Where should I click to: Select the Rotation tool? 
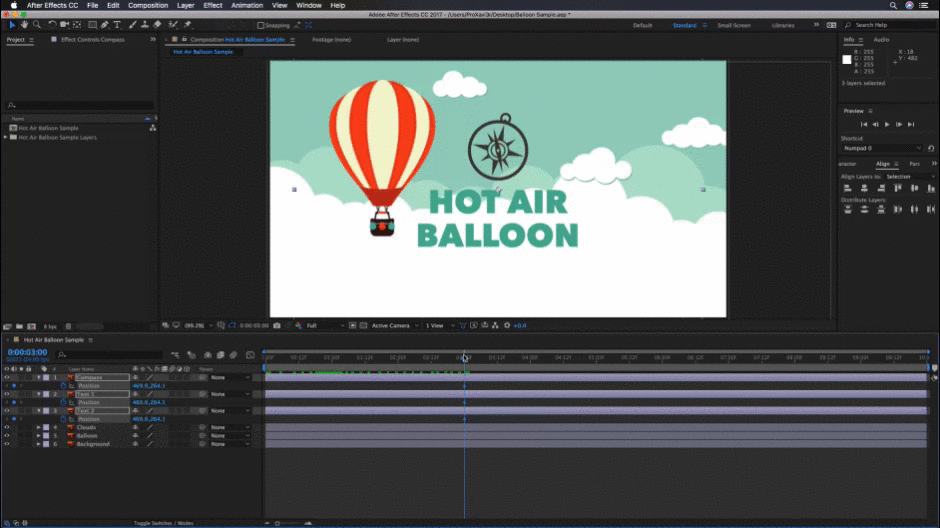pyautogui.click(x=52, y=25)
